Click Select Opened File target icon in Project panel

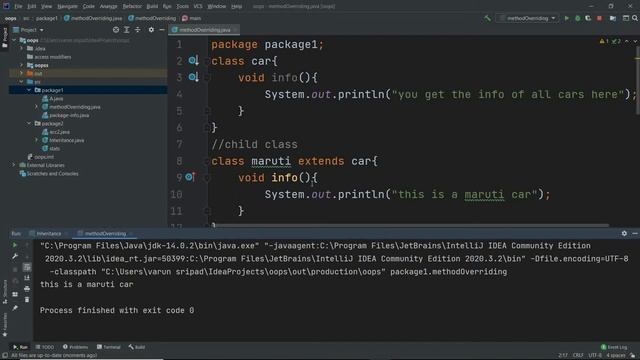[x=116, y=30]
